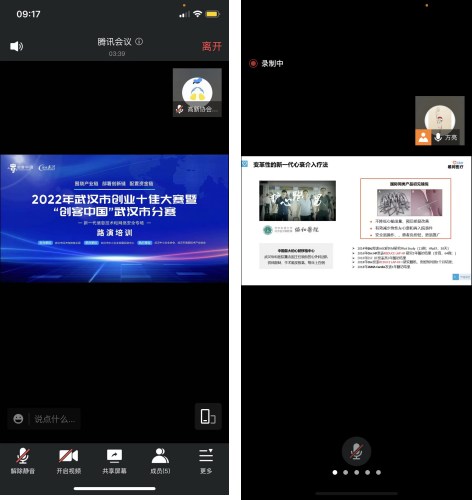Toggle the round muted microphone button
Viewport: 472px width, 500px height.
(356, 451)
